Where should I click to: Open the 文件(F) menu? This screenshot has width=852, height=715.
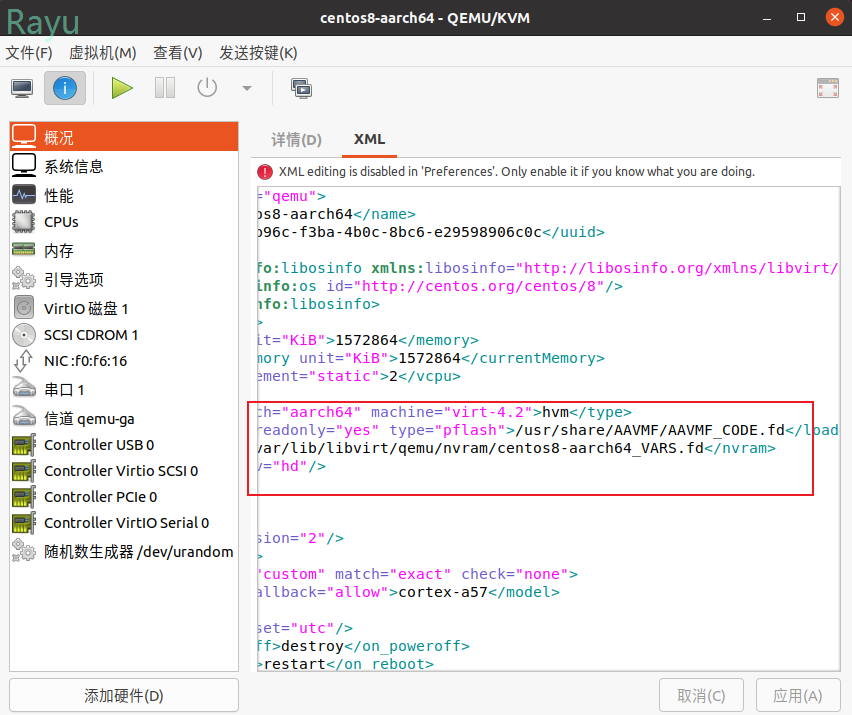click(x=29, y=53)
